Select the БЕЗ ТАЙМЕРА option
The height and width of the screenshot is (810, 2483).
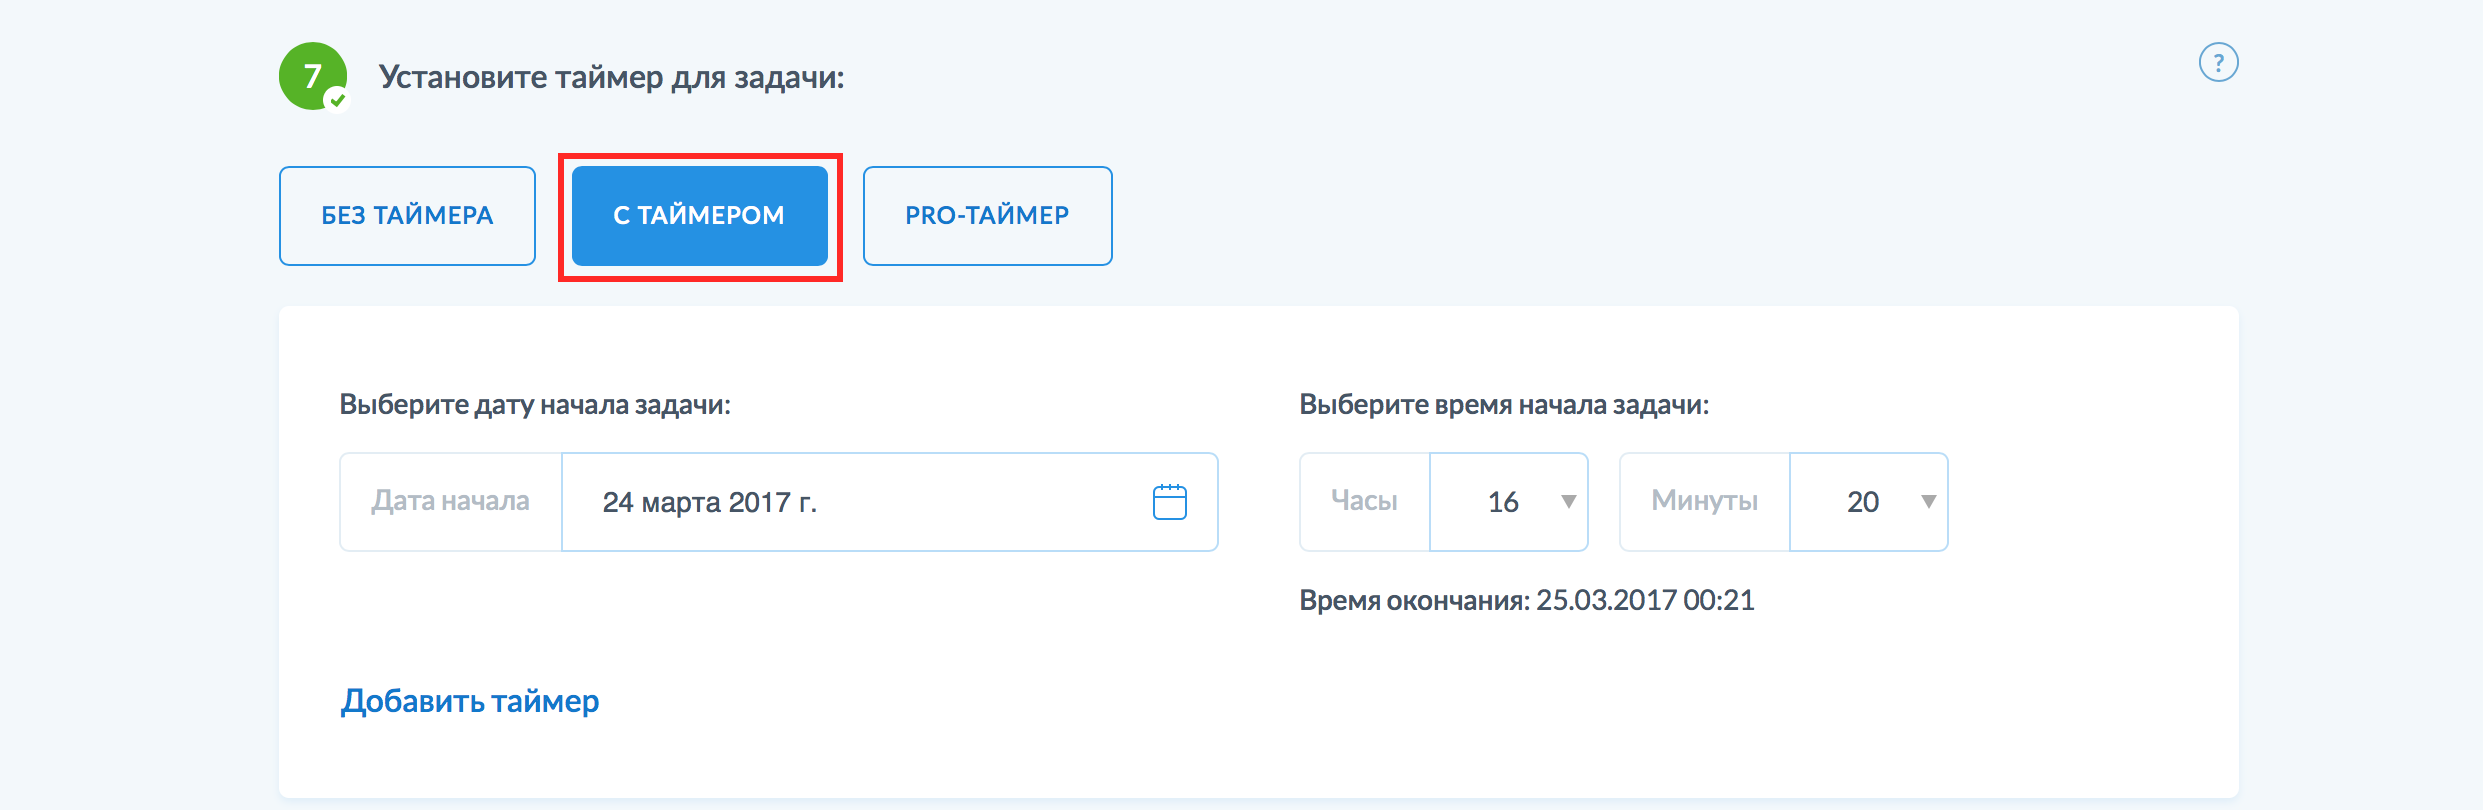(407, 216)
